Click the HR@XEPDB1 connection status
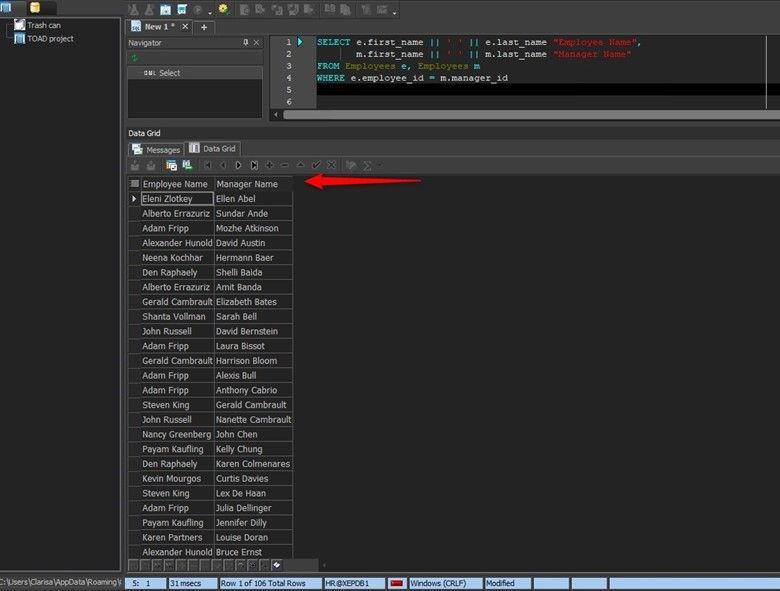The width and height of the screenshot is (780, 591). pos(354,583)
